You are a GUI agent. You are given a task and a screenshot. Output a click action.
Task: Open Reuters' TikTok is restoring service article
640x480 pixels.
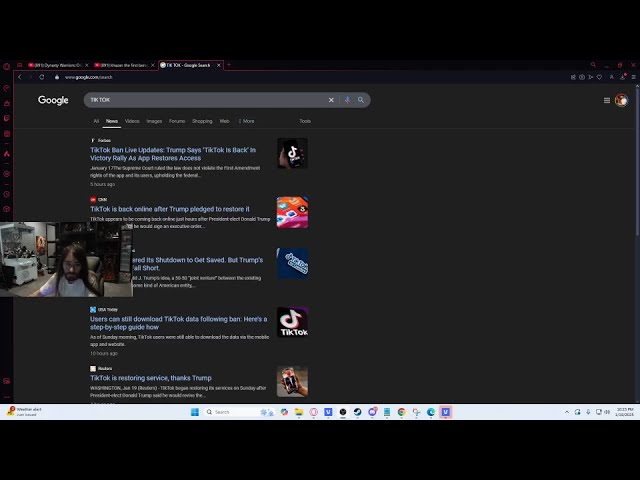[151, 378]
